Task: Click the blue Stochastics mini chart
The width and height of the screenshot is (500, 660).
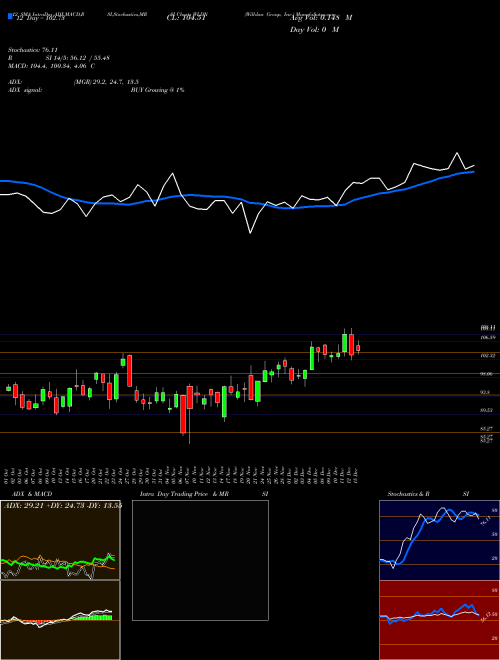Action: [x=439, y=540]
